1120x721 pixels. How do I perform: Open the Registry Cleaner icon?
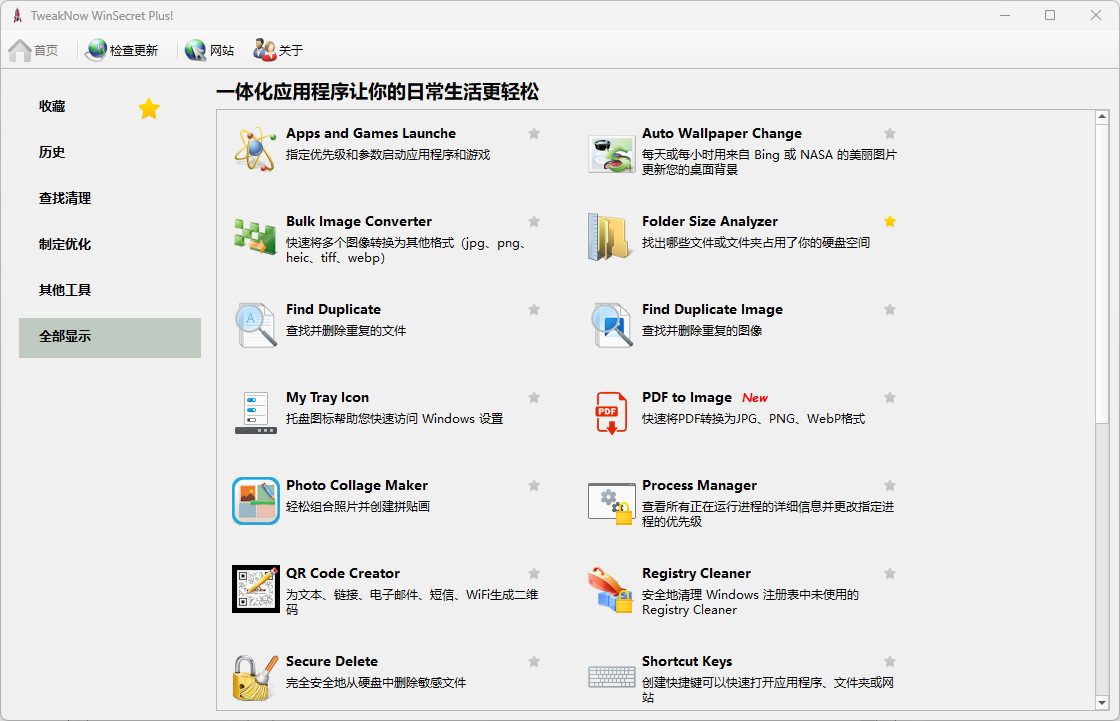(x=611, y=590)
